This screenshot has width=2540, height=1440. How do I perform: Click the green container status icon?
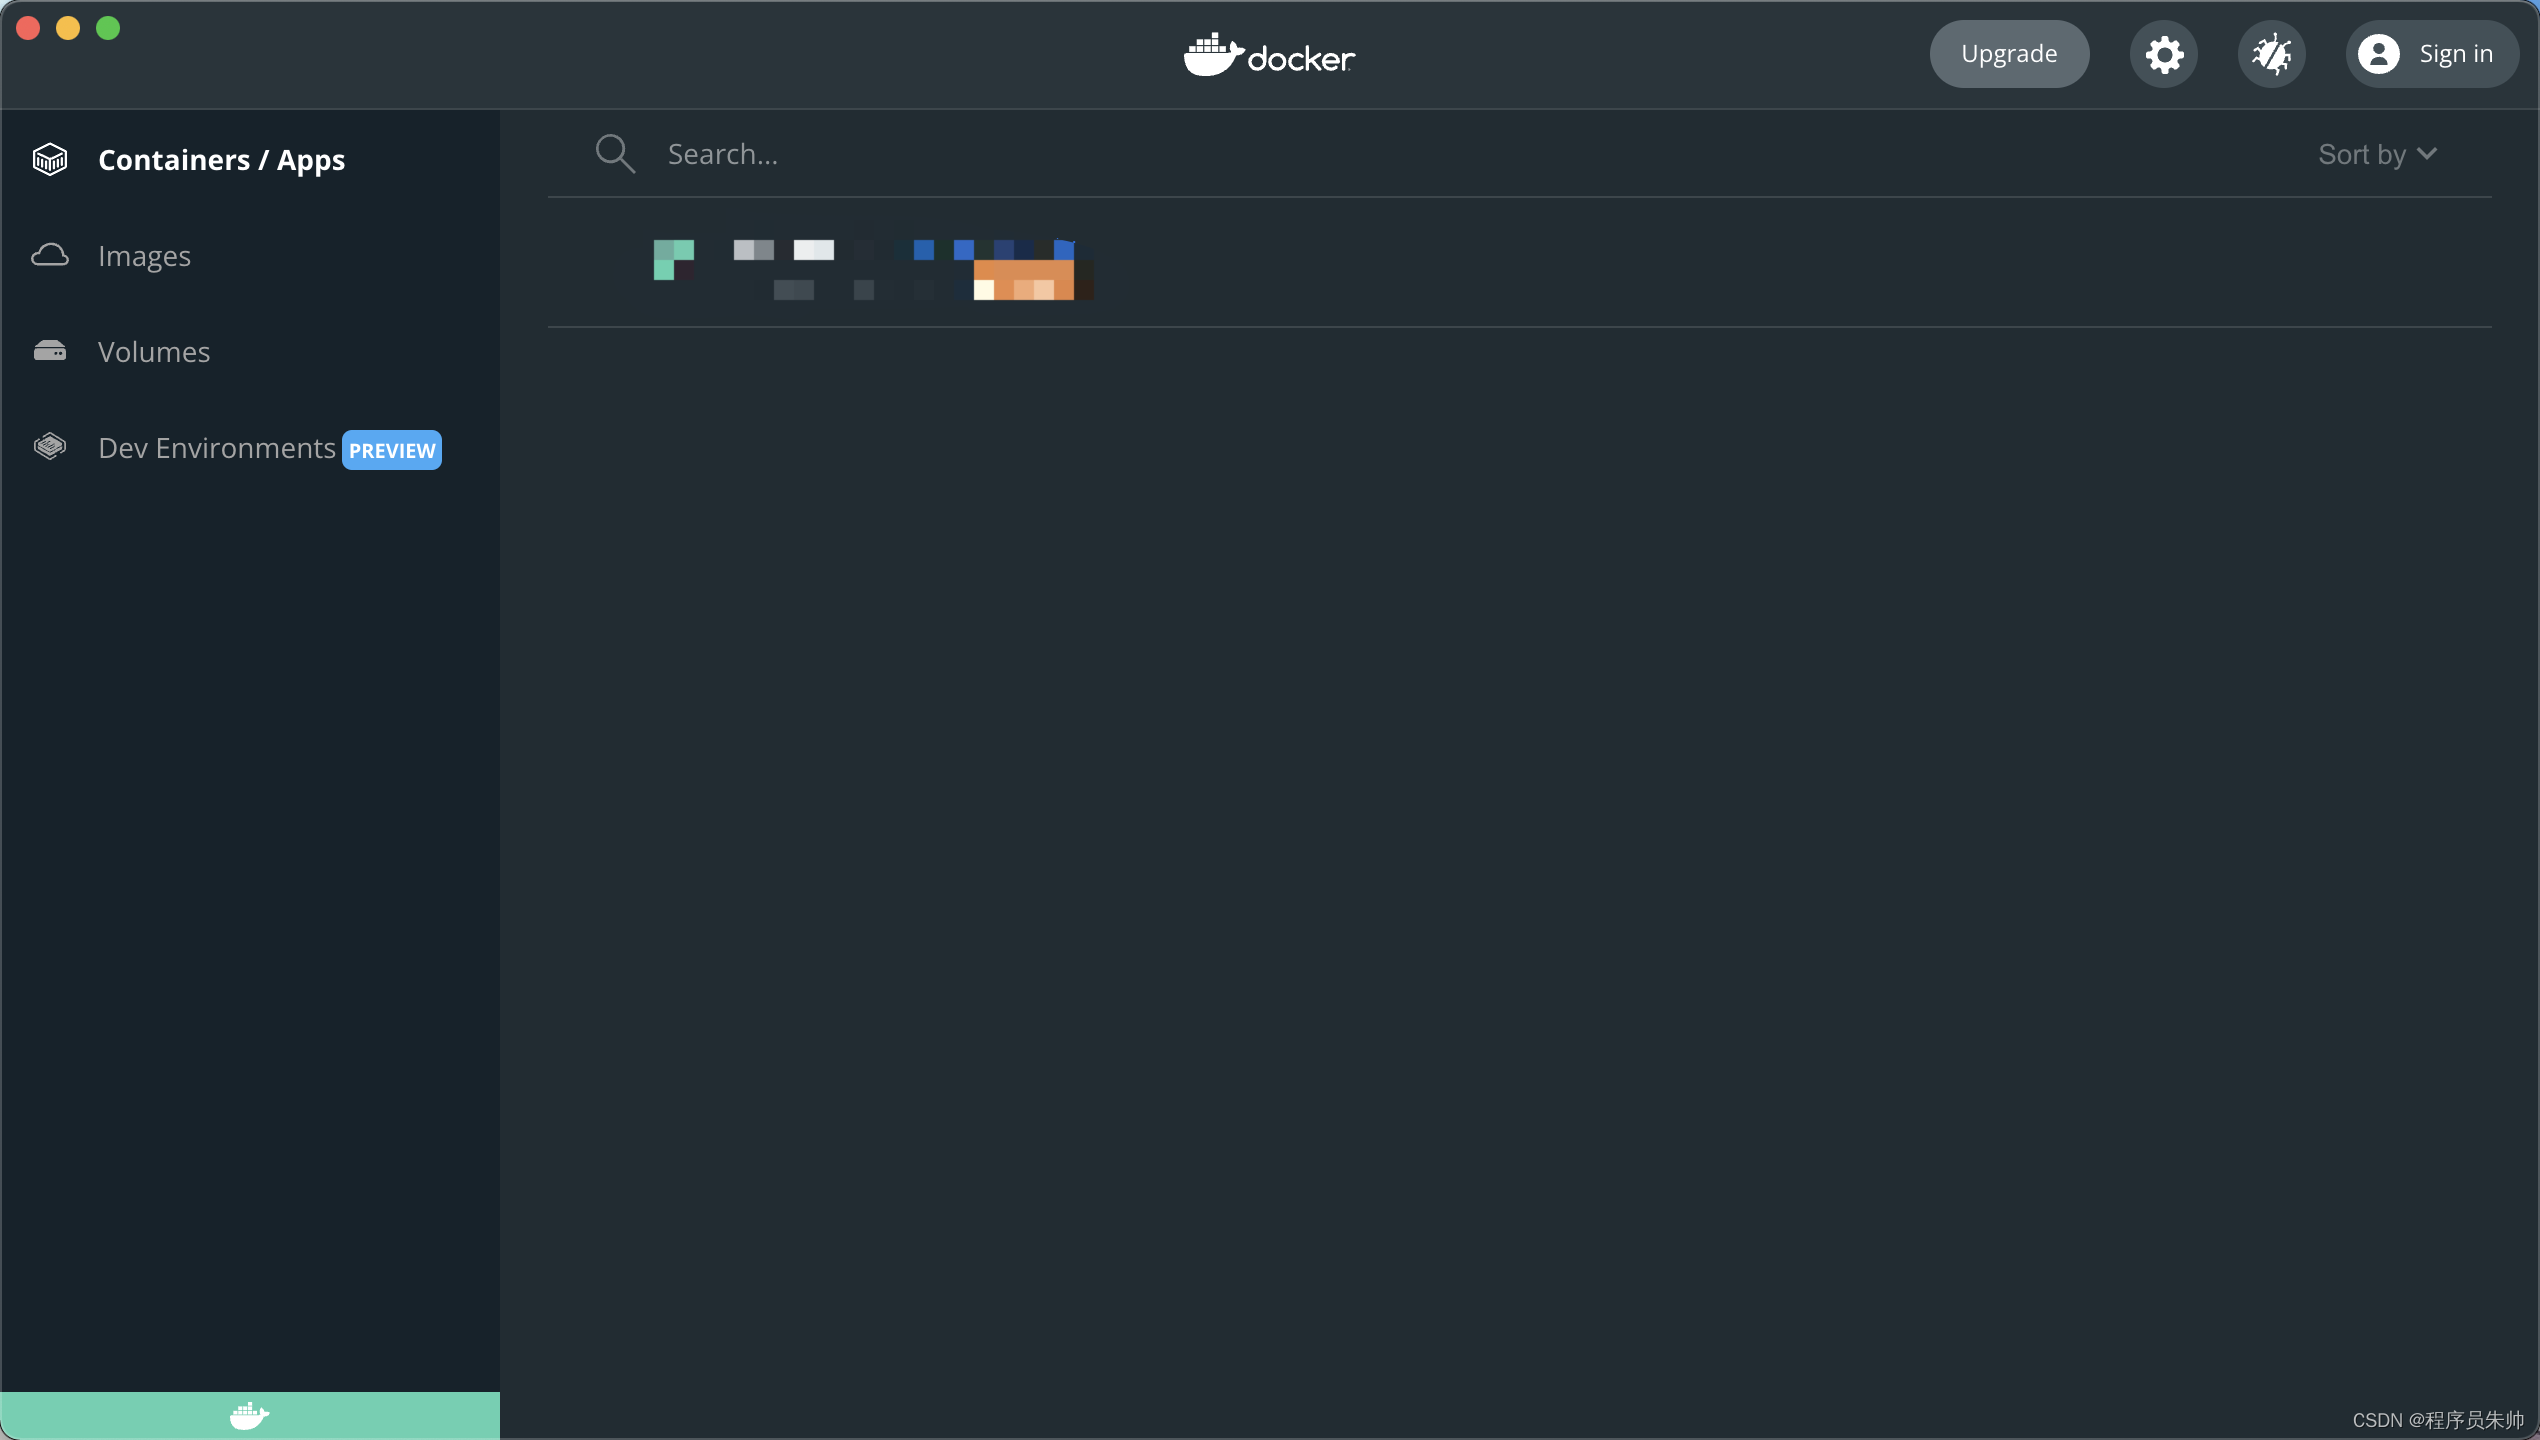click(674, 260)
